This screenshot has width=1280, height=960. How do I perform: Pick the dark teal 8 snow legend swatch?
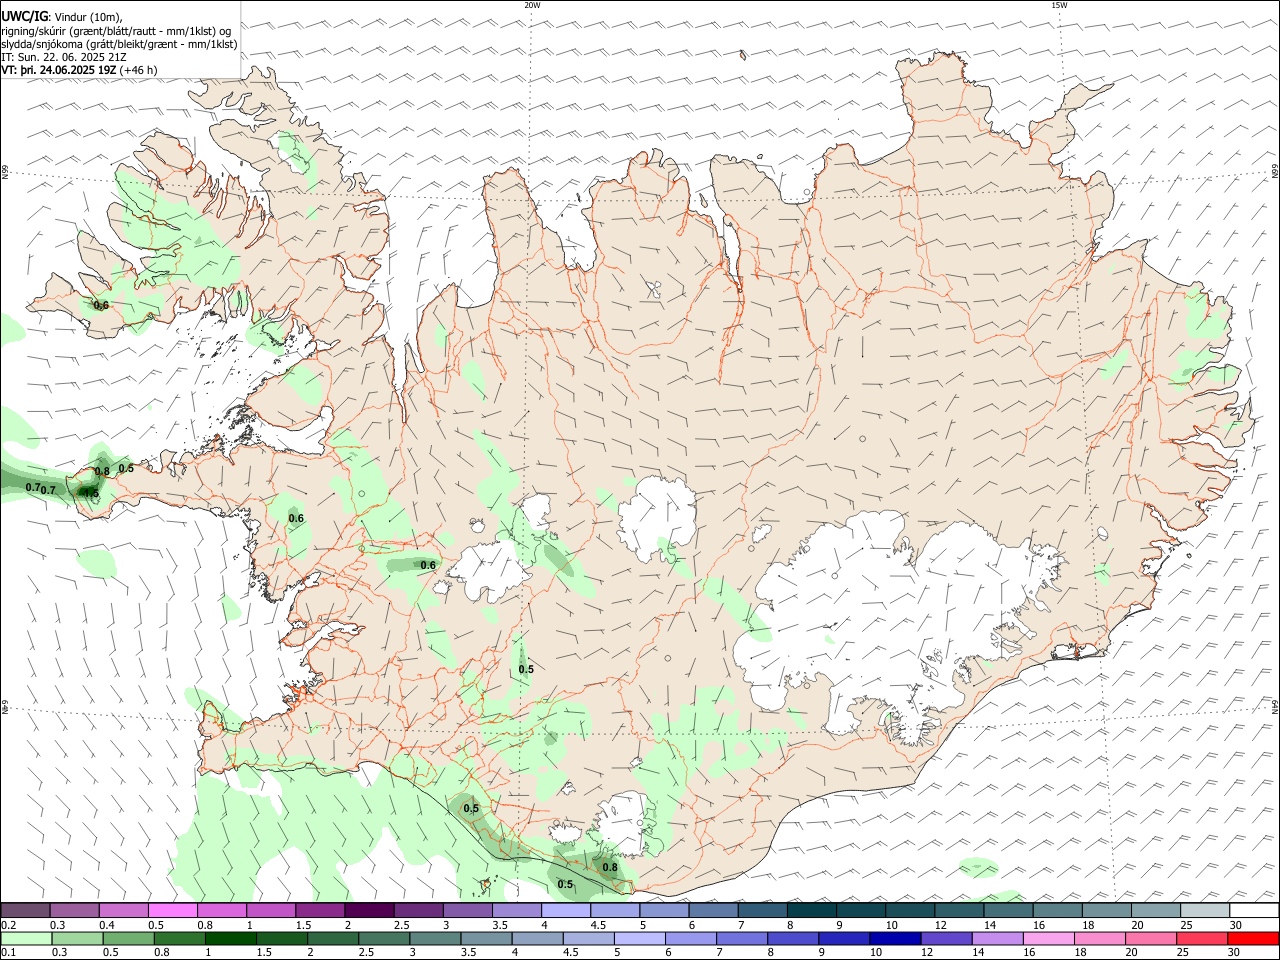pyautogui.click(x=812, y=910)
